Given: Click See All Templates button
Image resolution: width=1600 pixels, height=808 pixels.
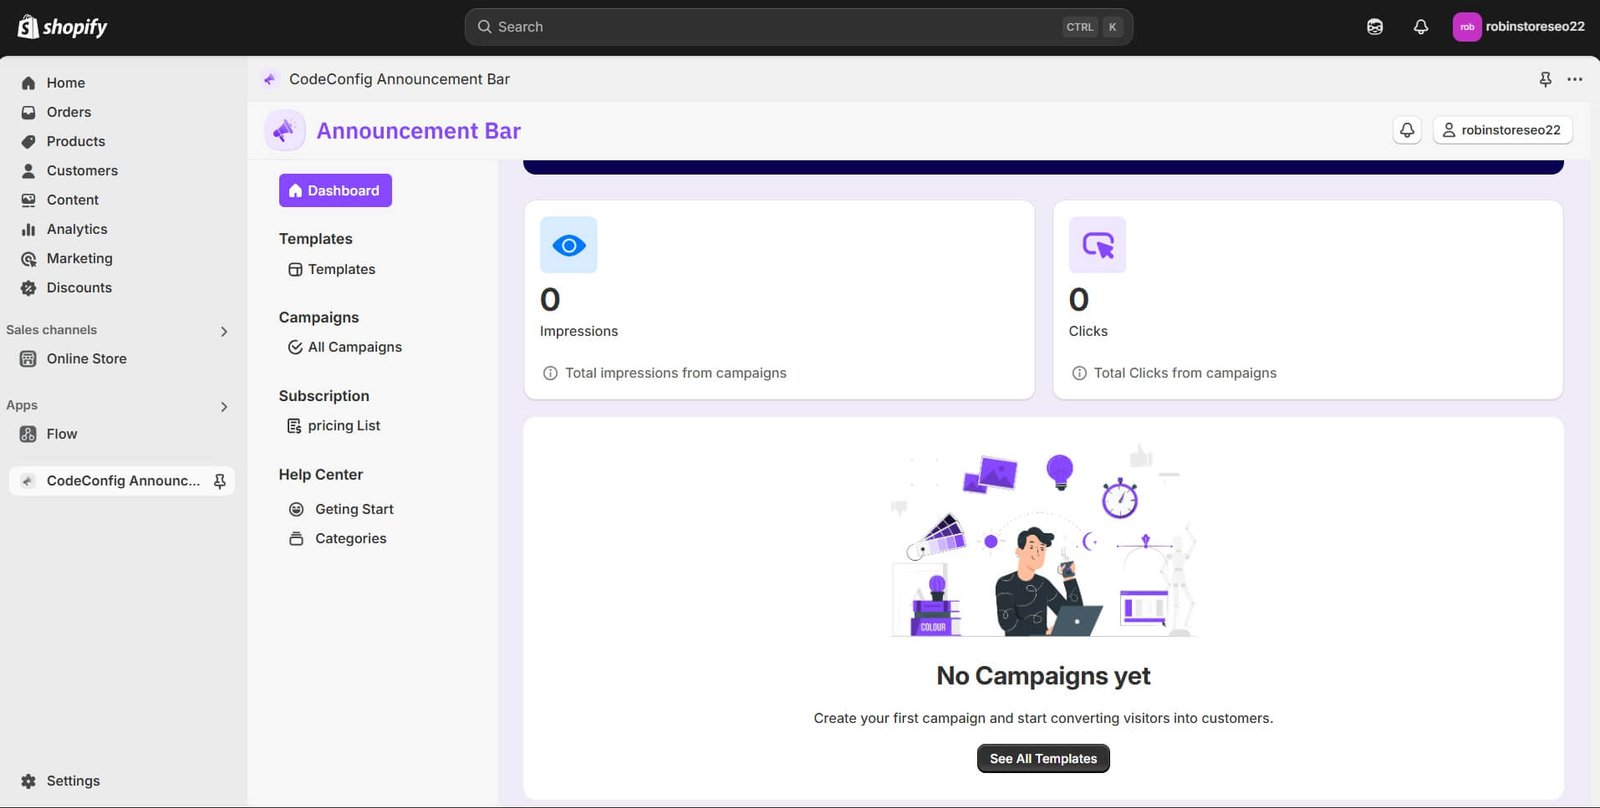Looking at the screenshot, I should coord(1043,759).
